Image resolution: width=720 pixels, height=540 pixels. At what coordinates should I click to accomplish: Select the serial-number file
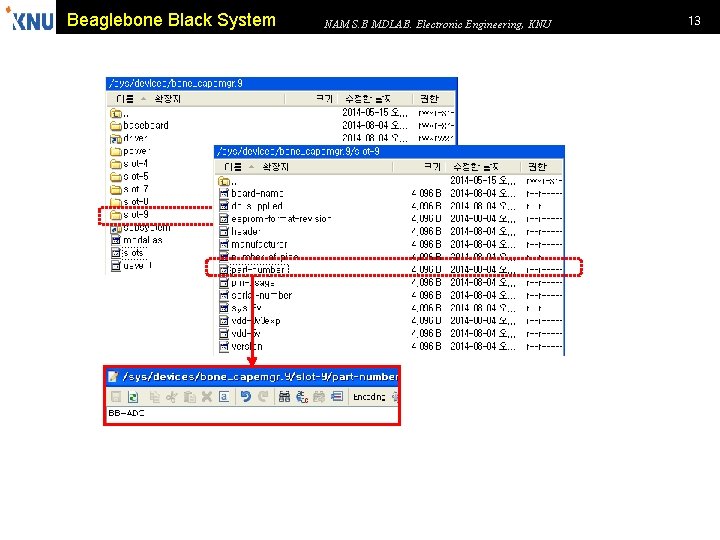coord(256,295)
